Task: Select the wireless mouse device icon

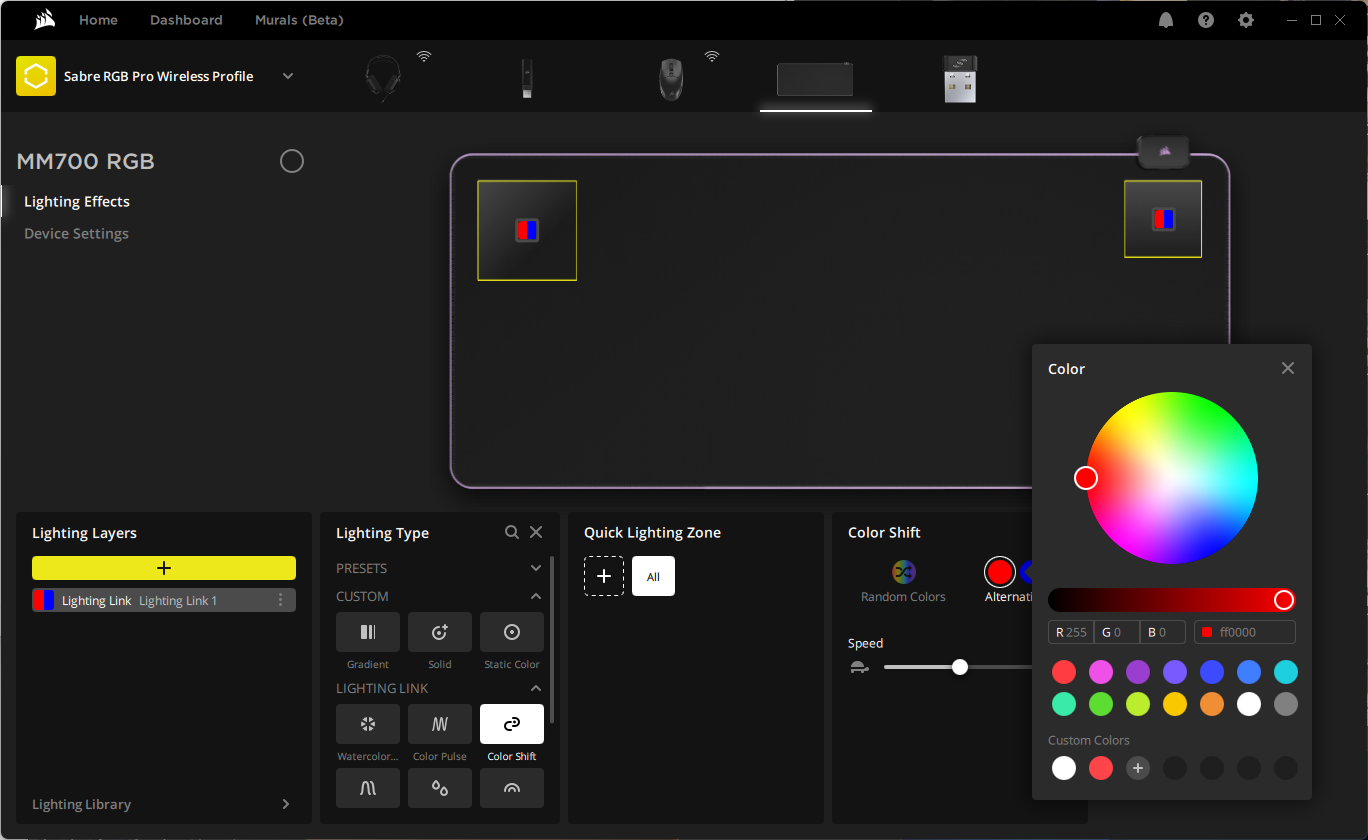Action: [x=671, y=79]
